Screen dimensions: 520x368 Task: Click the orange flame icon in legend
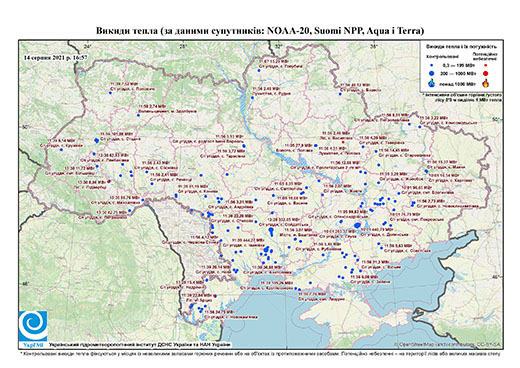(x=486, y=83)
